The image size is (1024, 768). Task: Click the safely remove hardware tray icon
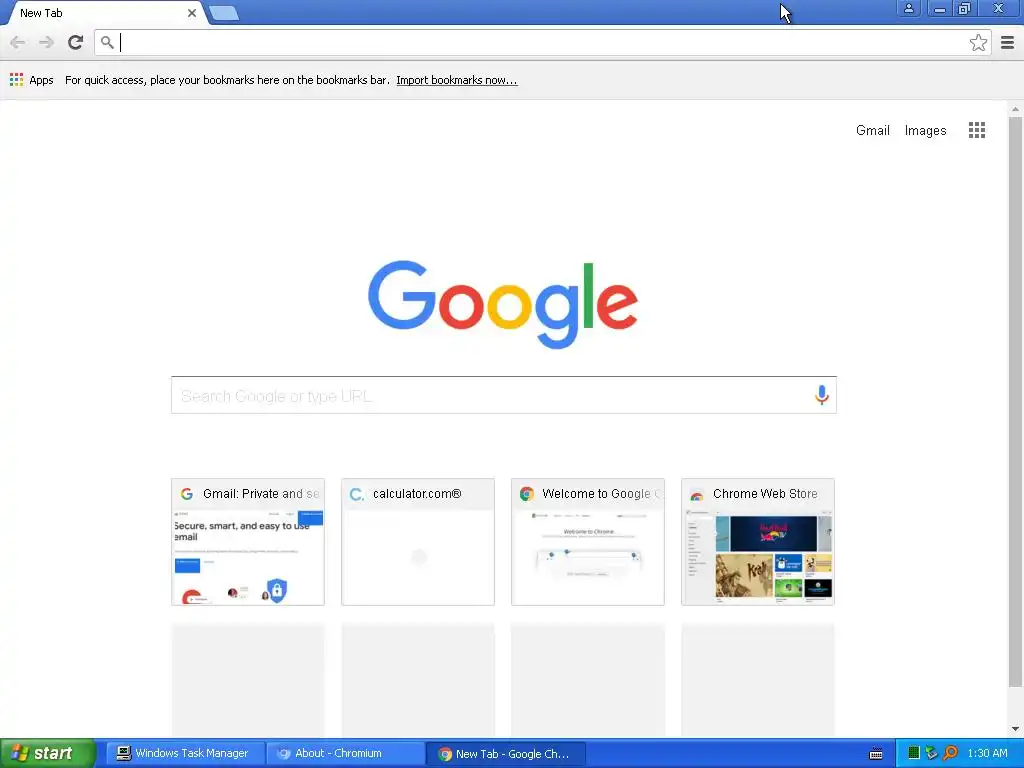pyautogui.click(x=931, y=754)
